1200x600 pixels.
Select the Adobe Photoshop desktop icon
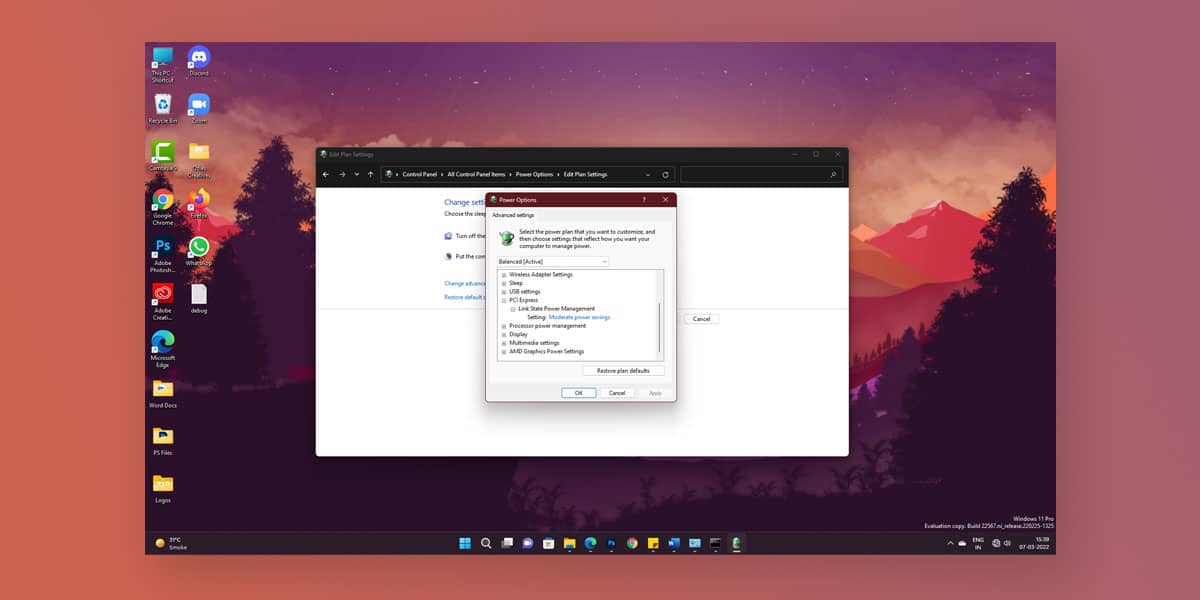pos(162,254)
